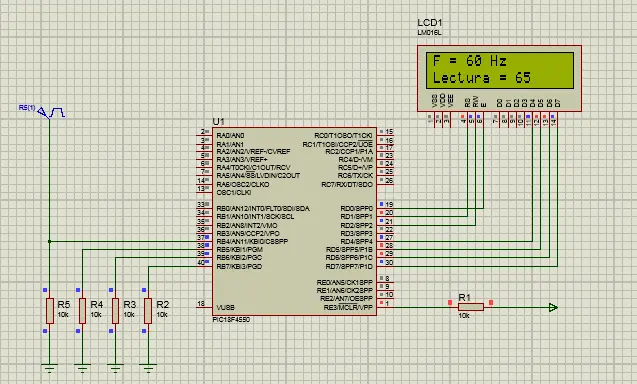Click pin number 19 beside RD0/SPP0
Image resolution: width=637 pixels, height=384 pixels.
tap(389, 204)
